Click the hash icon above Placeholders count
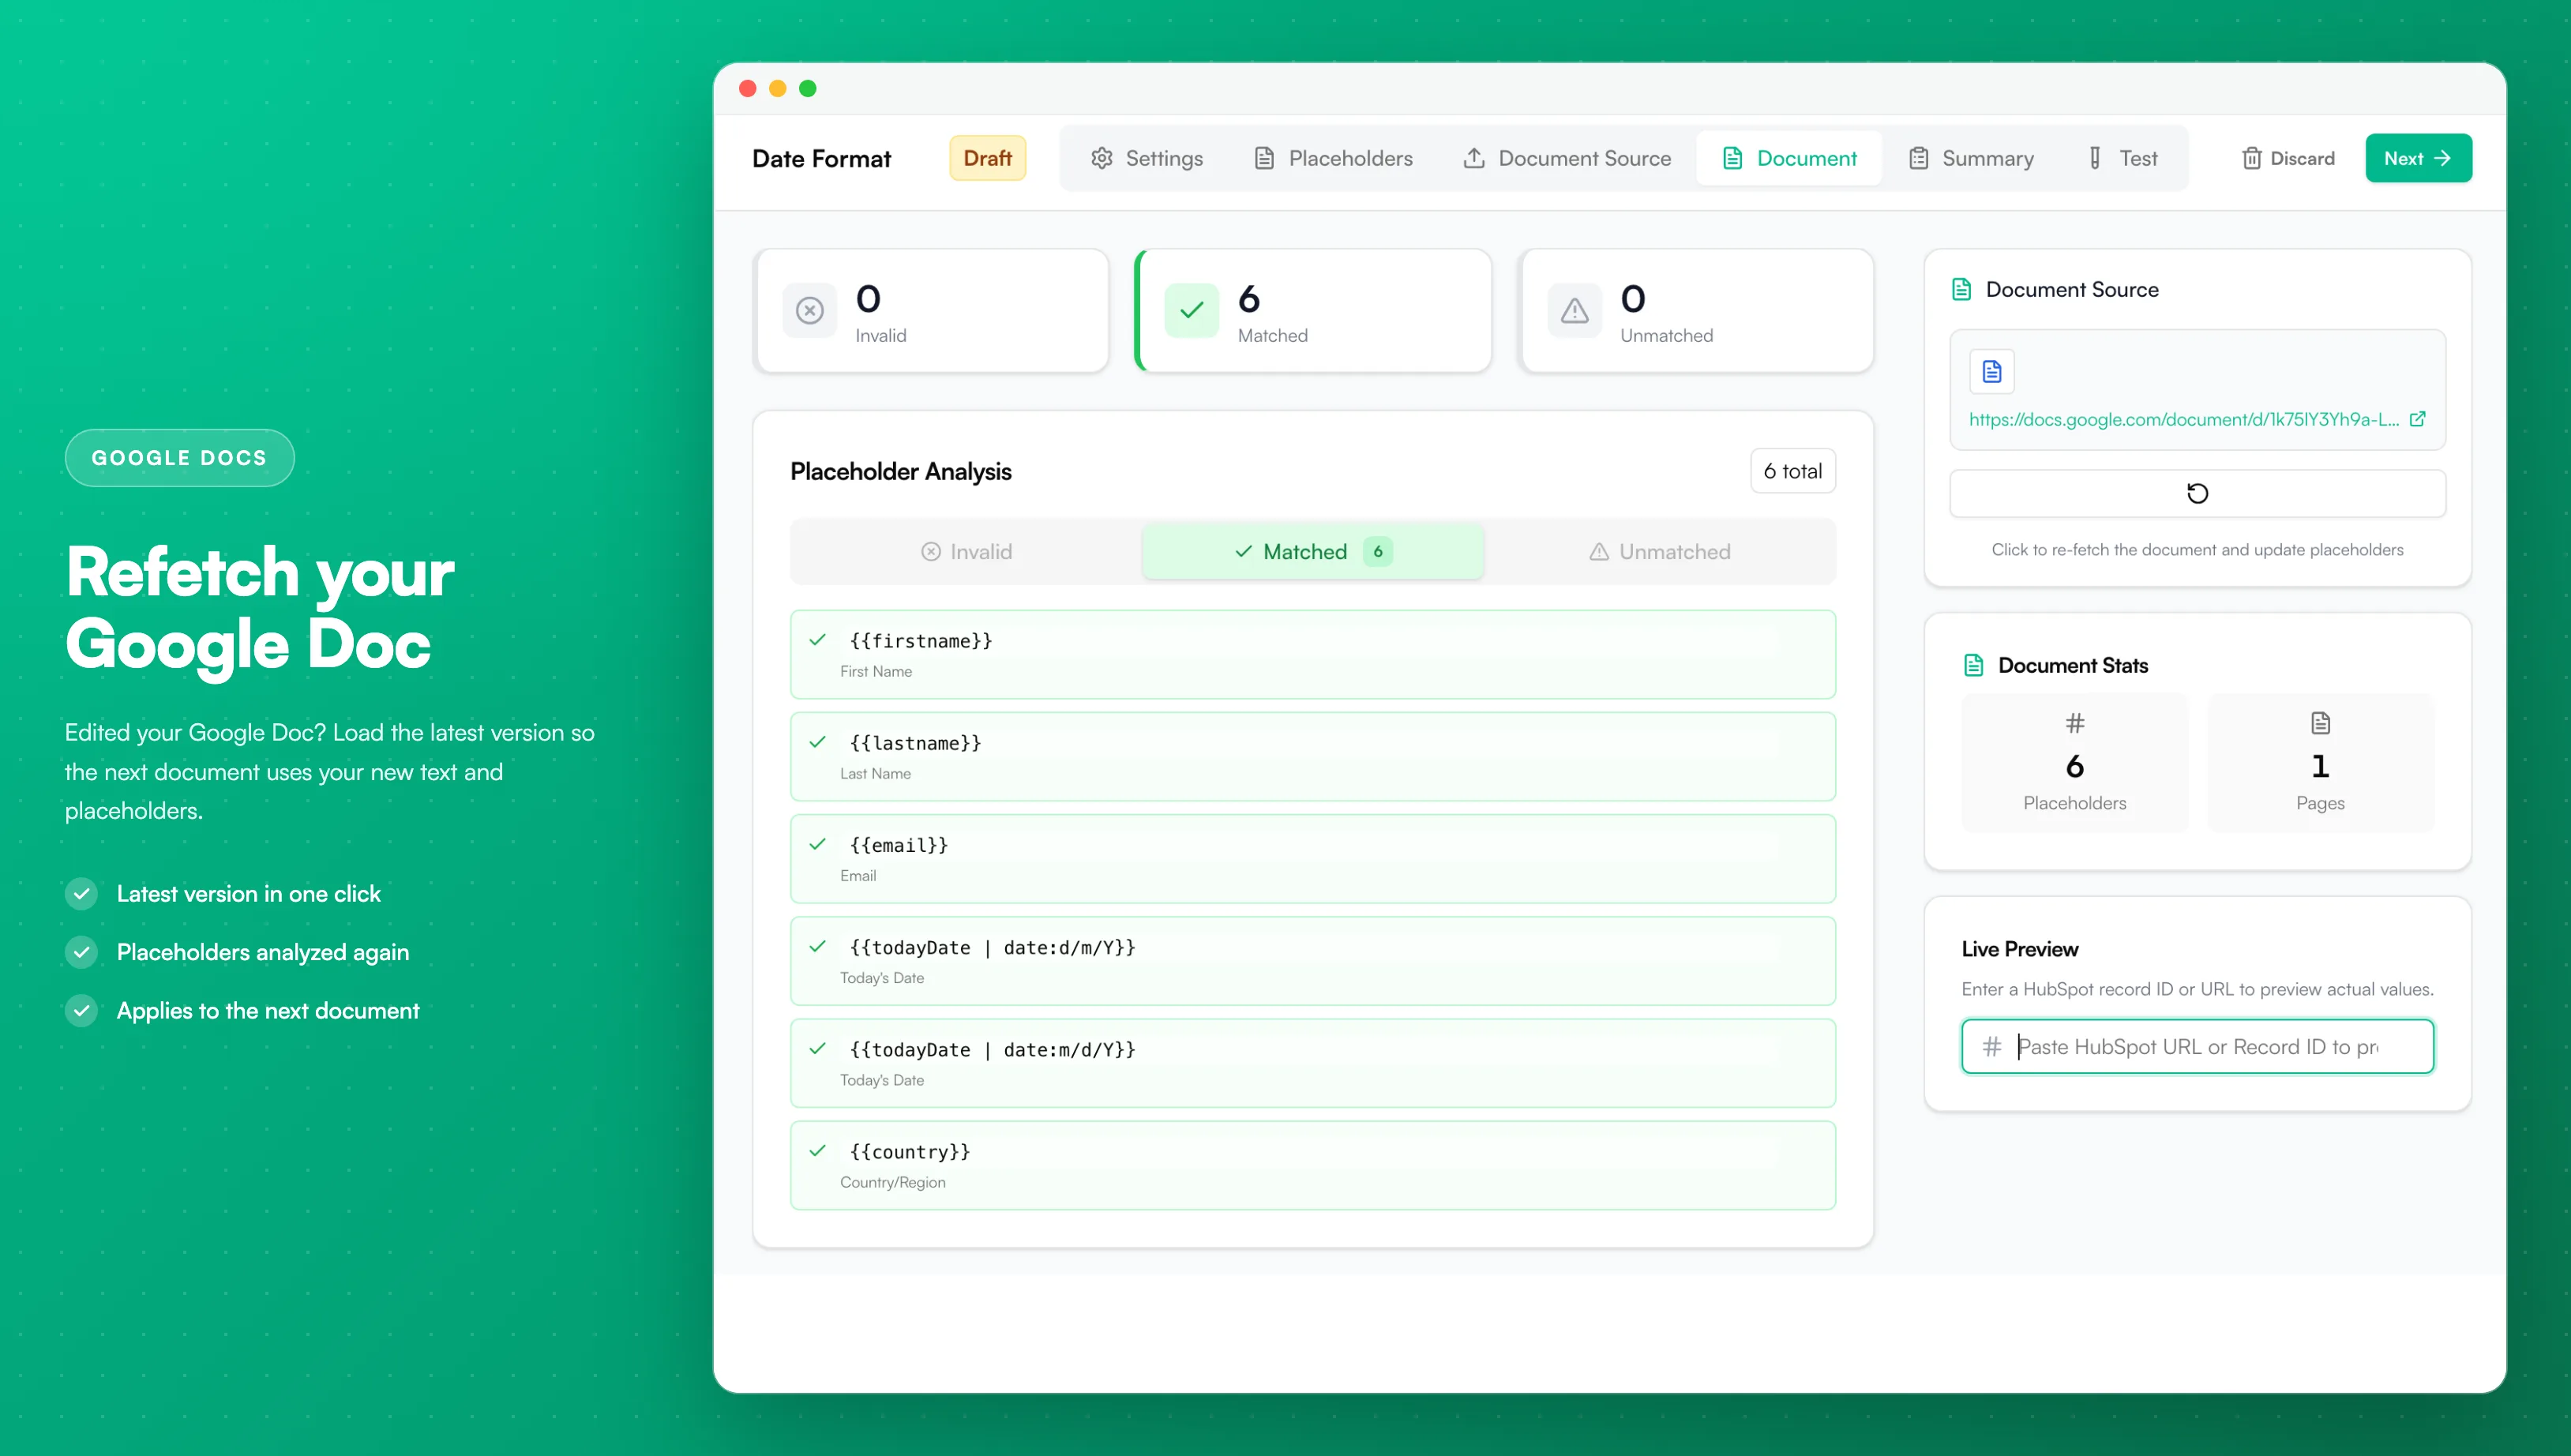The height and width of the screenshot is (1456, 2571). [2074, 723]
